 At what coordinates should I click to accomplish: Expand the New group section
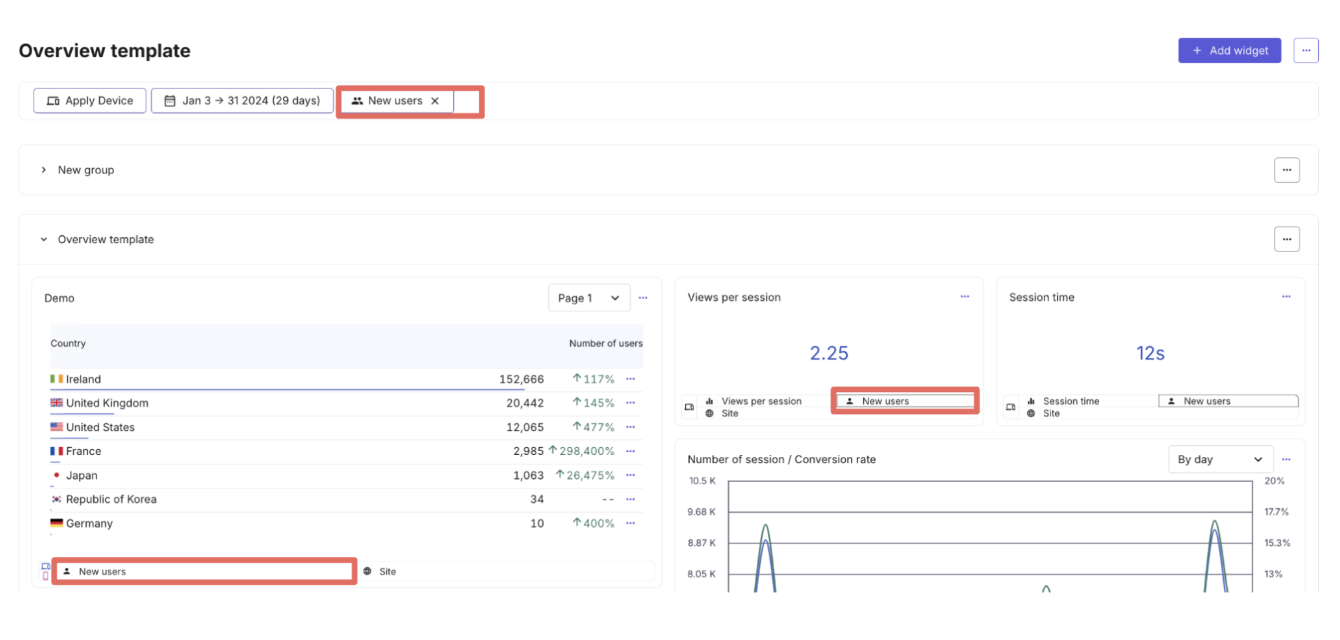click(44, 170)
